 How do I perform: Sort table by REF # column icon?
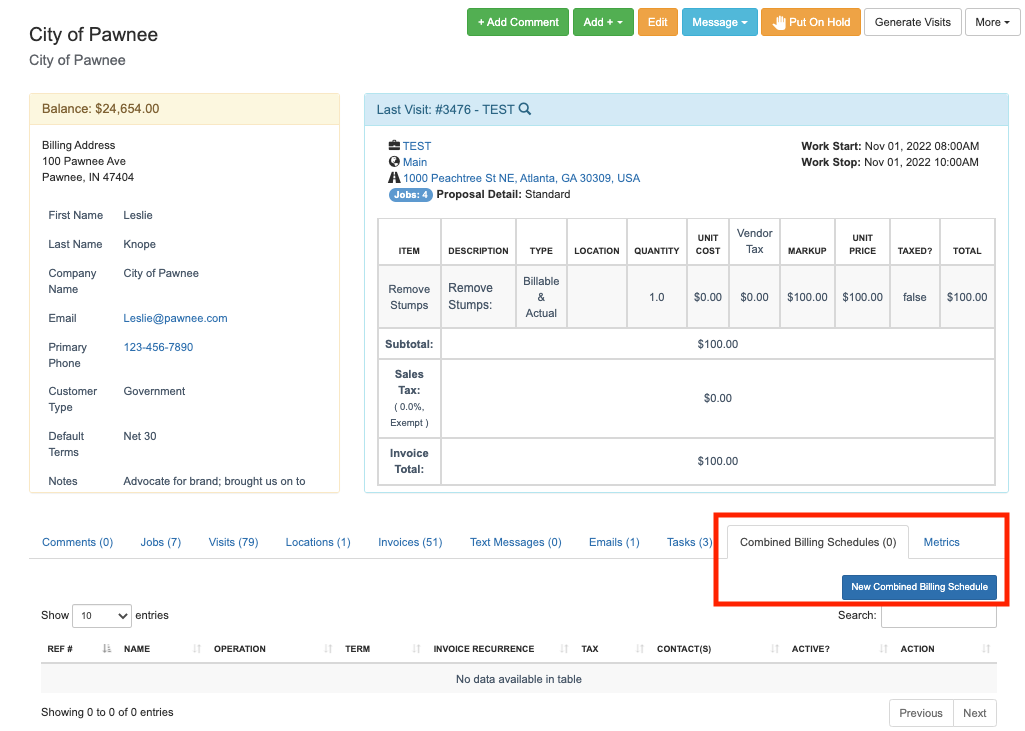106,649
